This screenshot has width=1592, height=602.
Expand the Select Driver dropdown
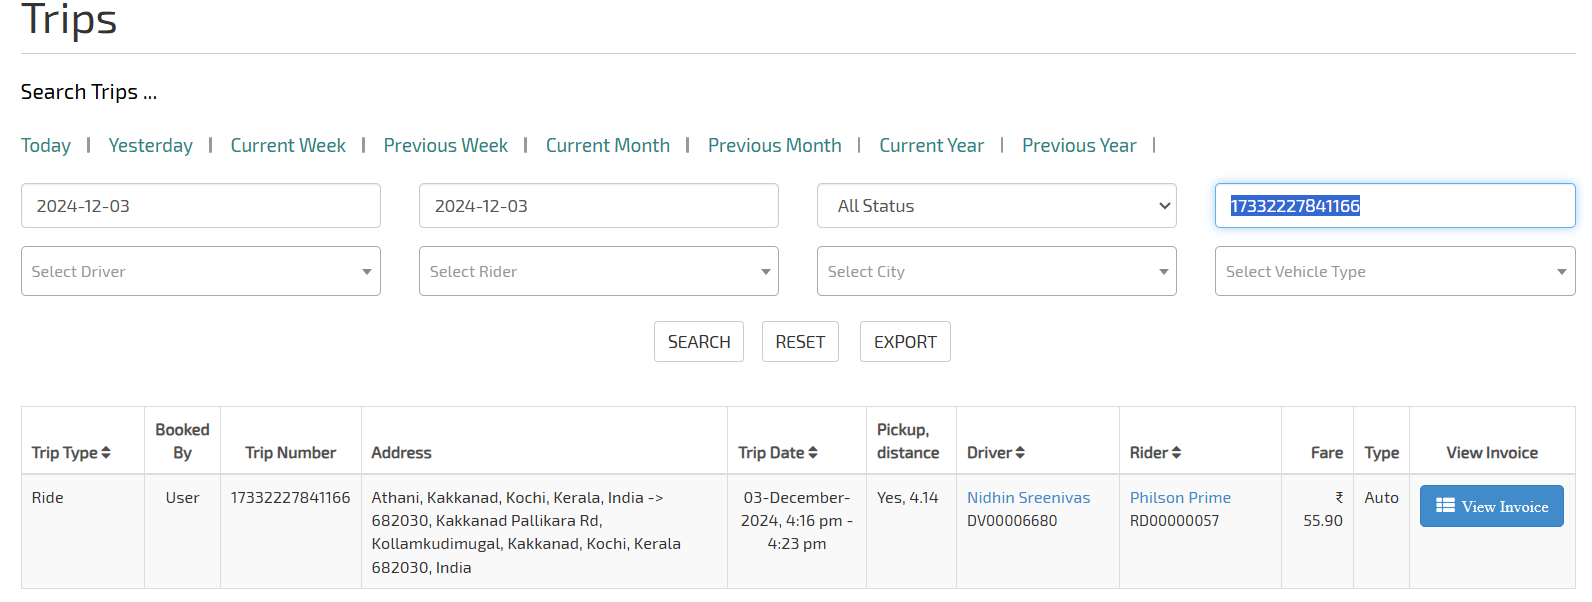coord(200,272)
